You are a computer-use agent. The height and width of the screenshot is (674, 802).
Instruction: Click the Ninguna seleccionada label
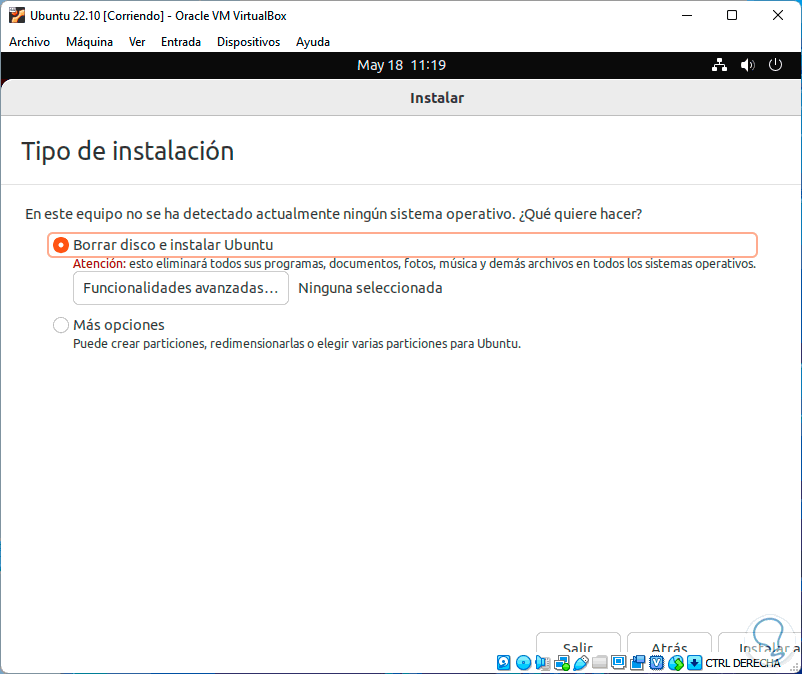[370, 288]
